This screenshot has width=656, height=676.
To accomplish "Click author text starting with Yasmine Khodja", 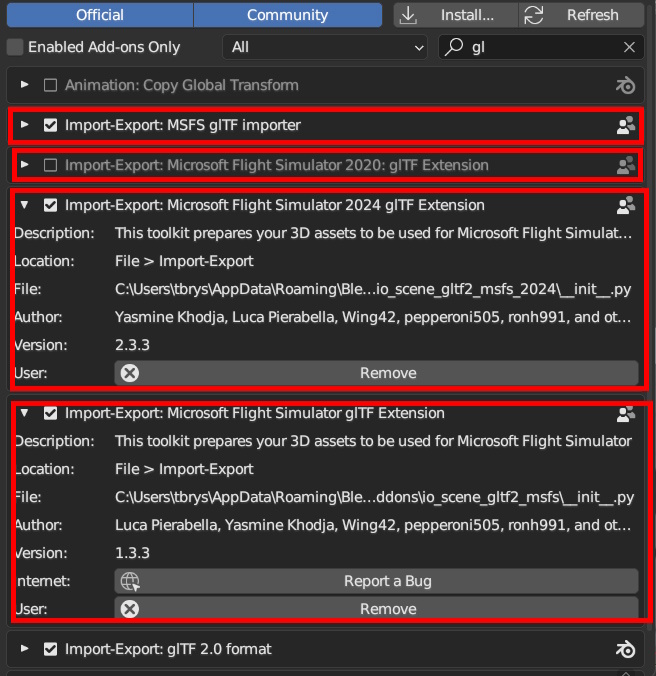I will click(x=373, y=317).
